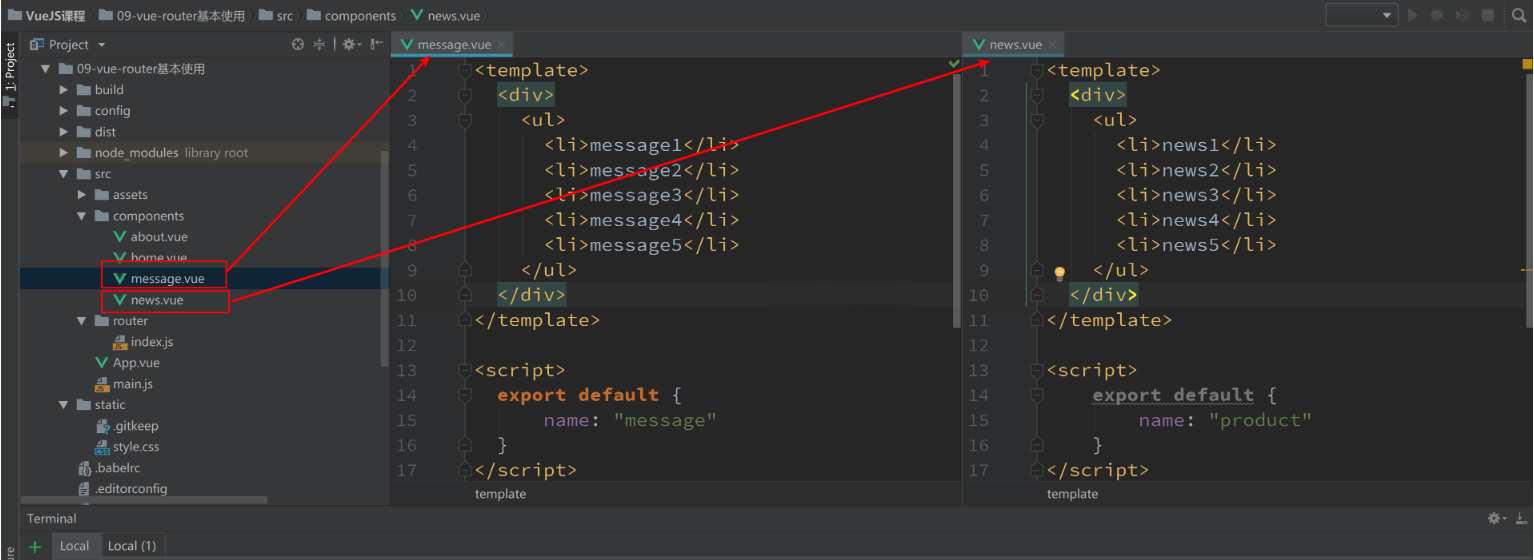Open the Terminal panel settings gear
This screenshot has width=1534, height=560.
point(1497,518)
